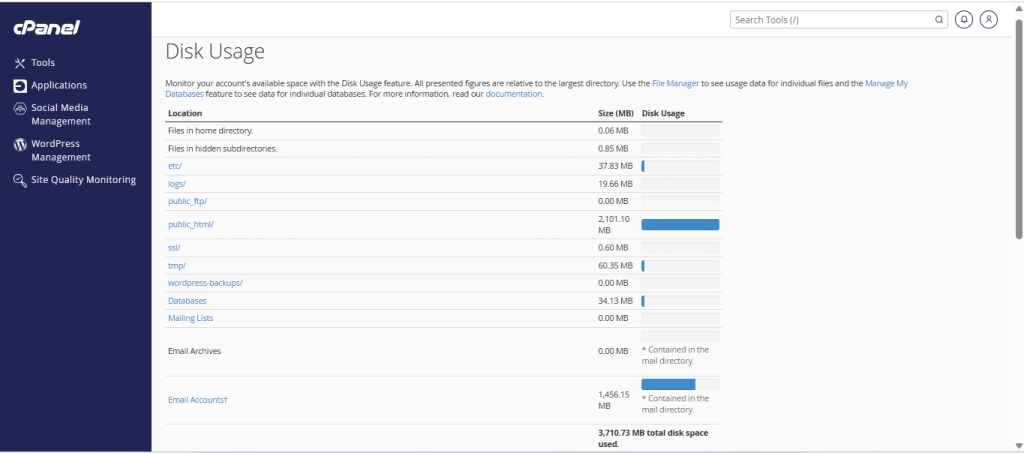
Task: Click the Tools wrench icon in sidebar
Action: click(x=19, y=63)
